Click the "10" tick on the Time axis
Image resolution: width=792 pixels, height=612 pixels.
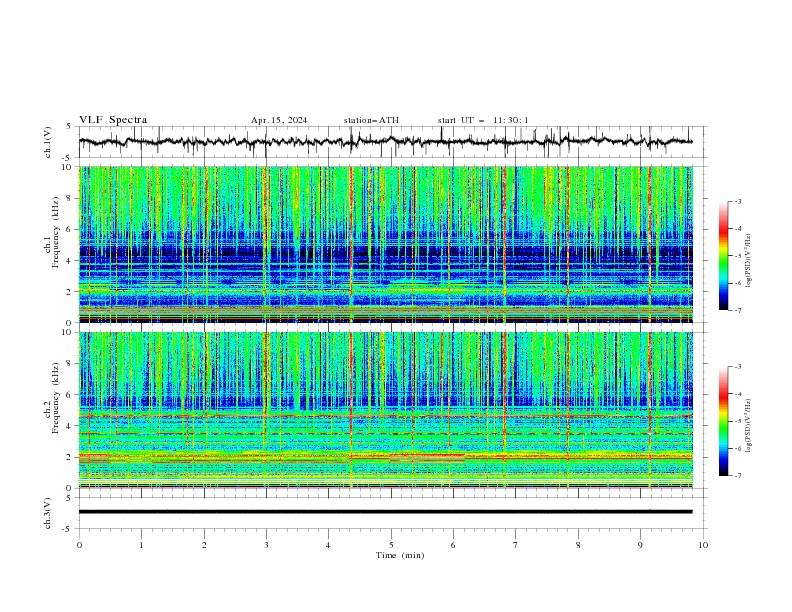point(703,545)
